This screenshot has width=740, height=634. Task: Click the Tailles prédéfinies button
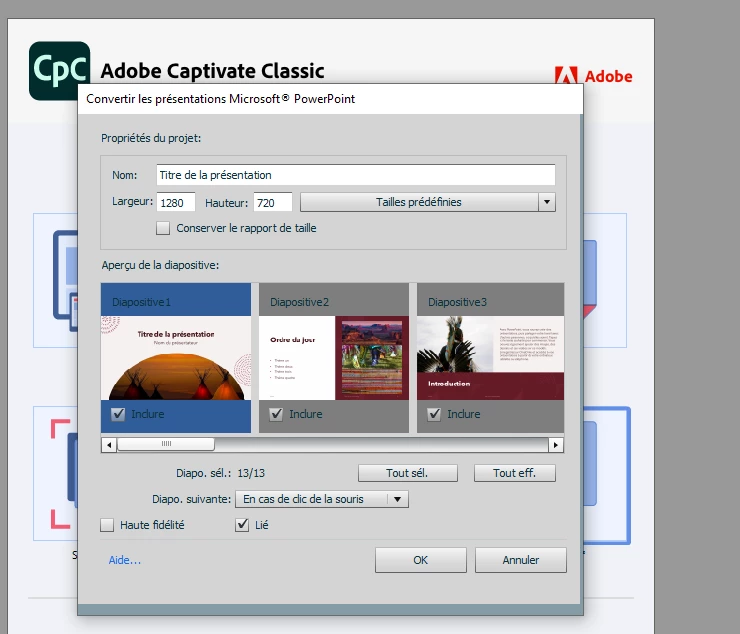tap(419, 202)
